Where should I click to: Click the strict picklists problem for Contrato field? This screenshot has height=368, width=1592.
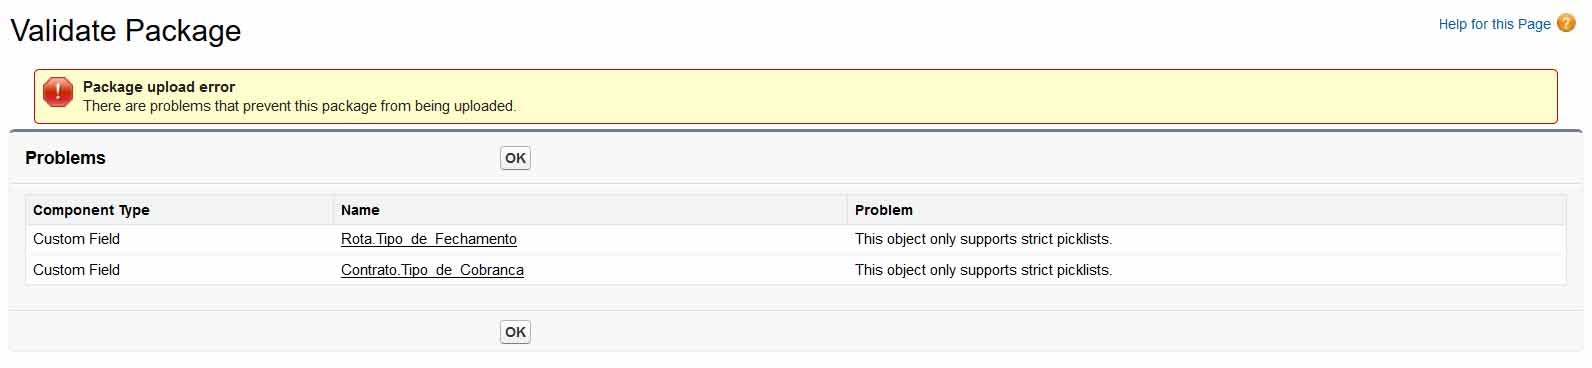983,270
